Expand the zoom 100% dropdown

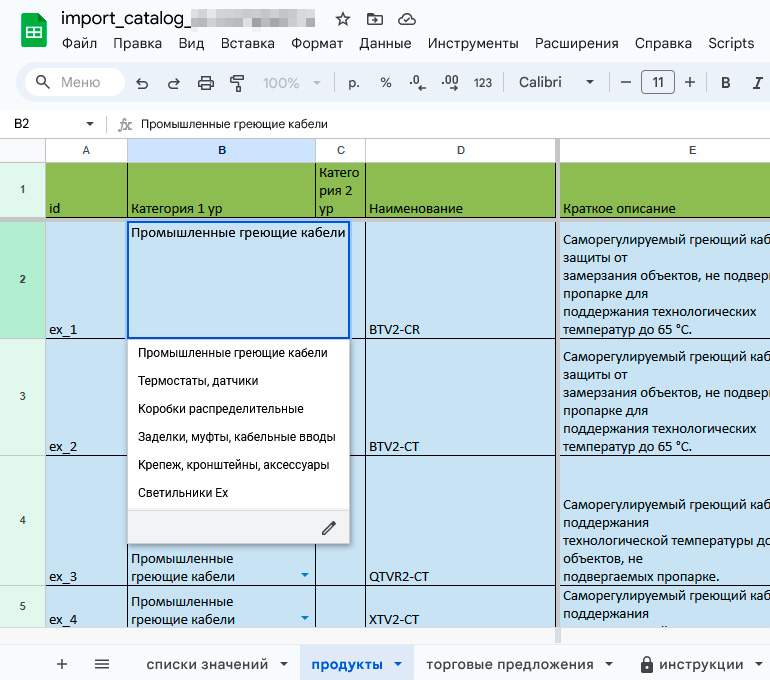pos(292,83)
